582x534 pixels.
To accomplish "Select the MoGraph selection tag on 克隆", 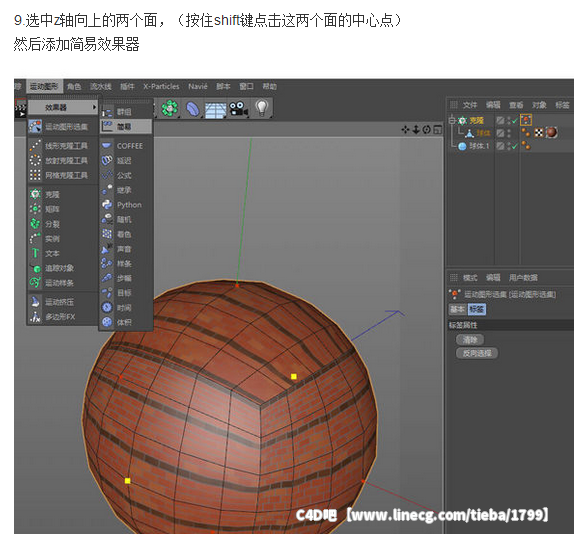I will click(x=526, y=120).
